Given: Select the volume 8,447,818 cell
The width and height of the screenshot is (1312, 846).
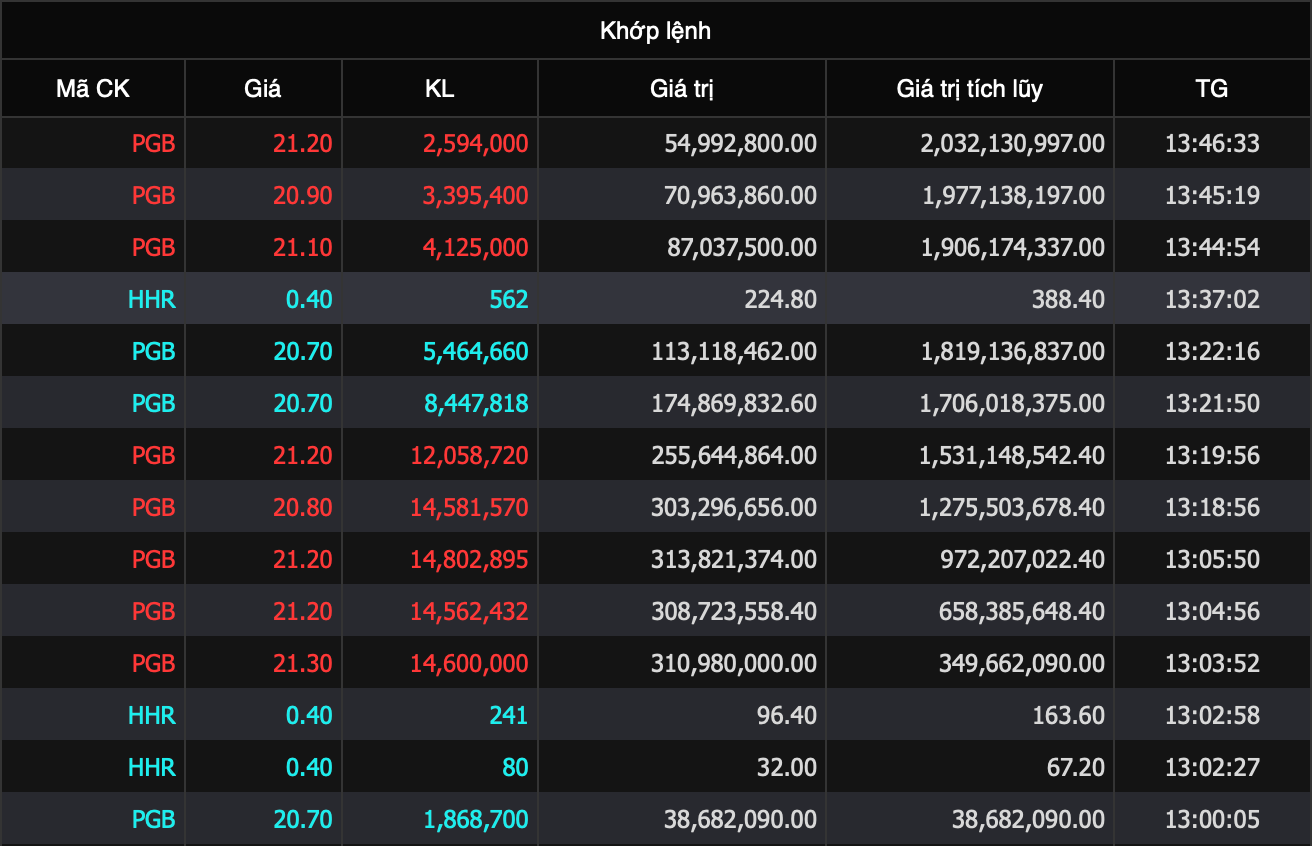Looking at the screenshot, I should point(476,403).
